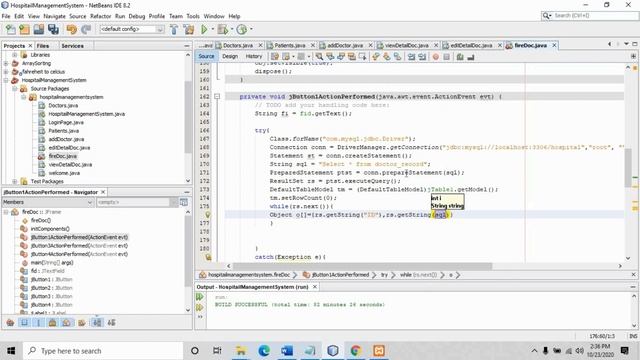Click the Windows taskbar search box

point(103,351)
